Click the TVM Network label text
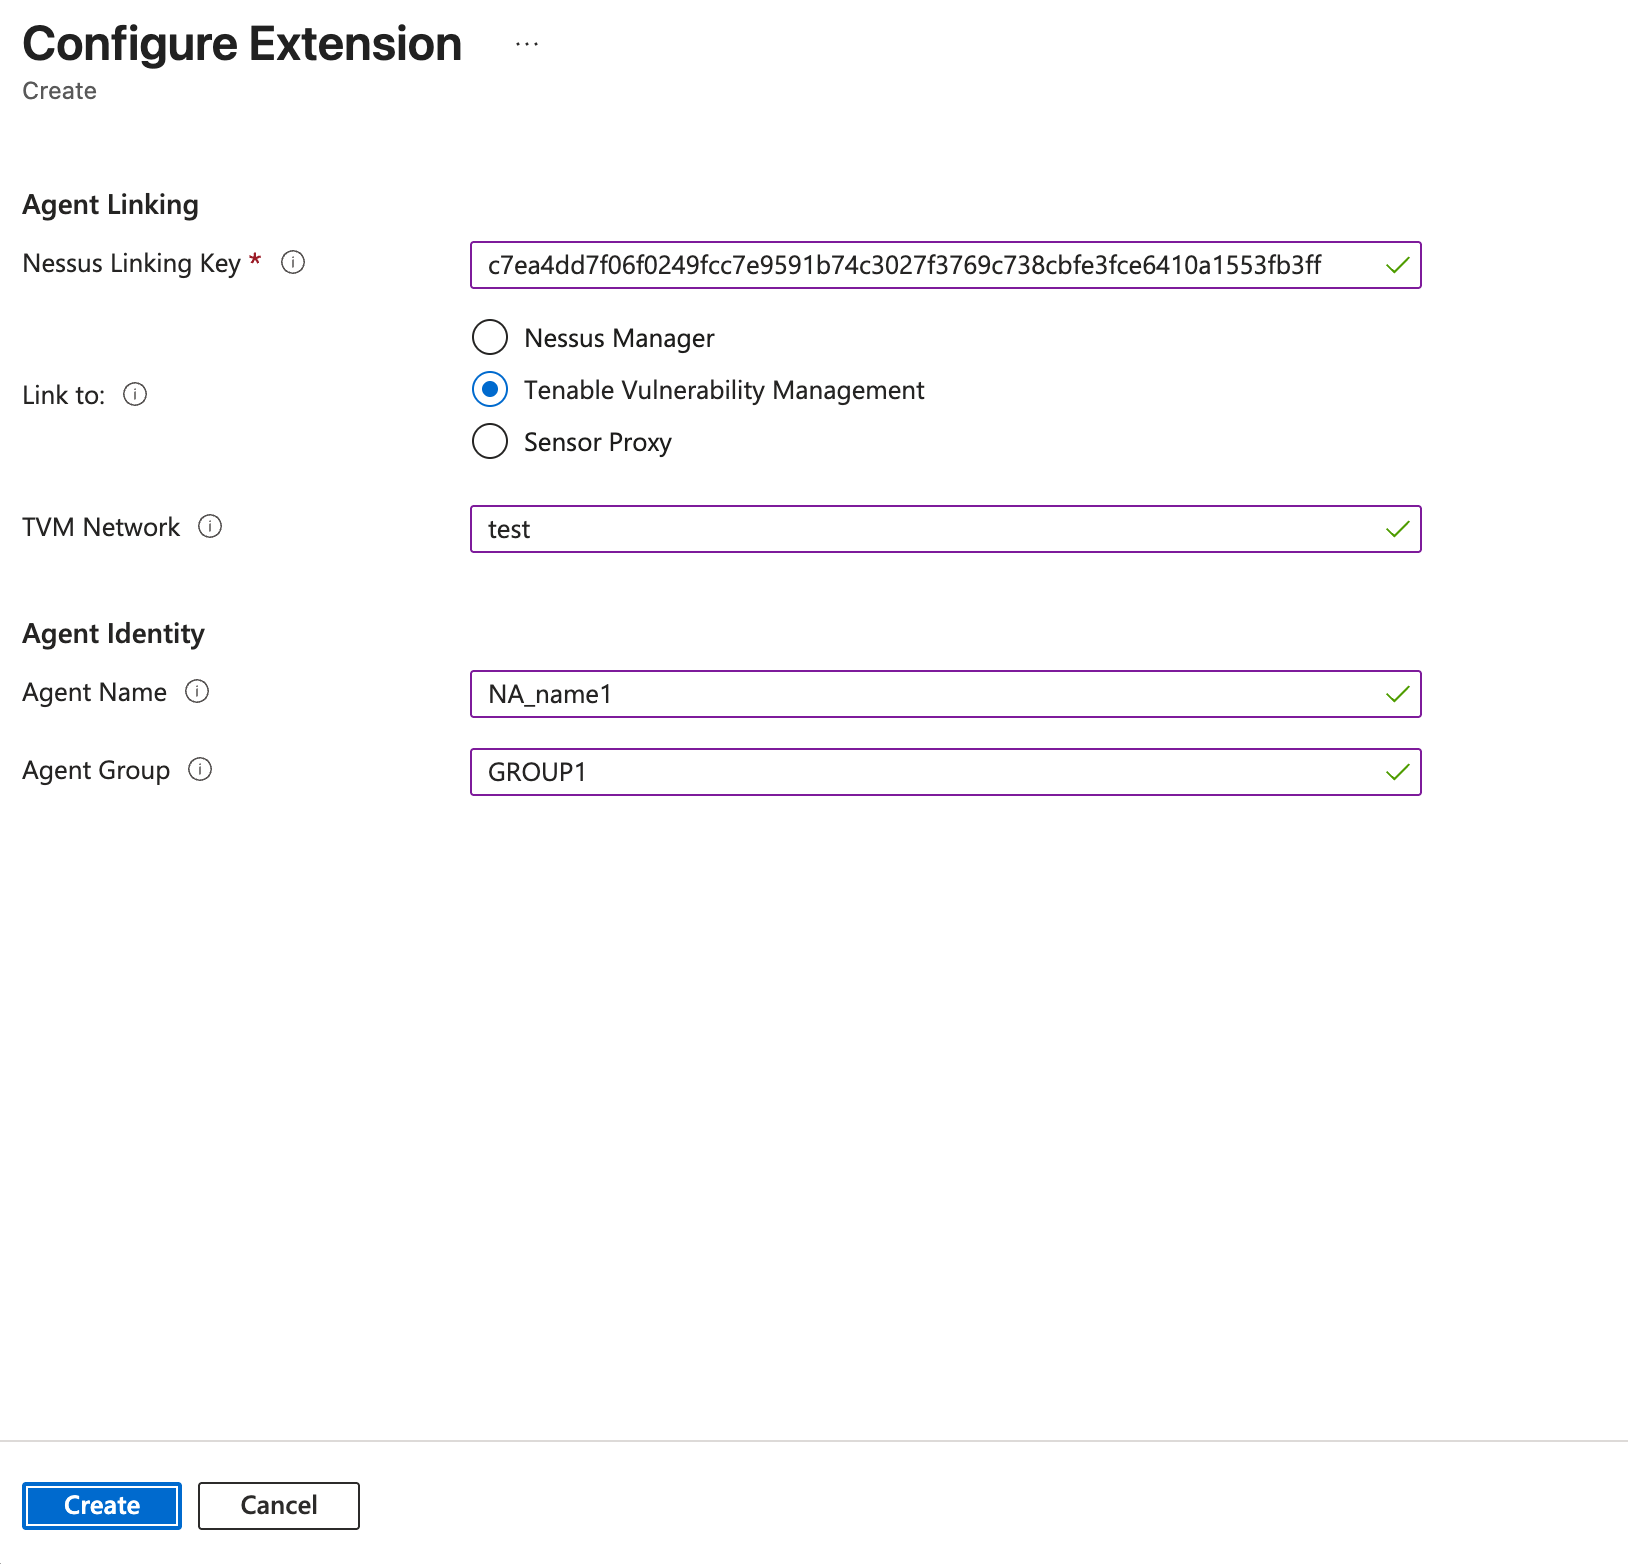This screenshot has height=1564, width=1628. point(101,527)
